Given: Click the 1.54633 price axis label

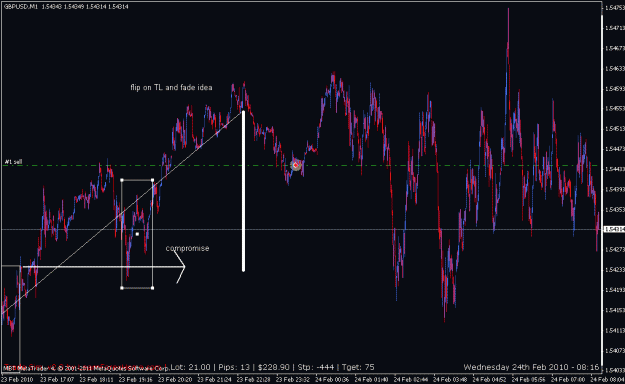Looking at the screenshot, I should tap(615, 69).
